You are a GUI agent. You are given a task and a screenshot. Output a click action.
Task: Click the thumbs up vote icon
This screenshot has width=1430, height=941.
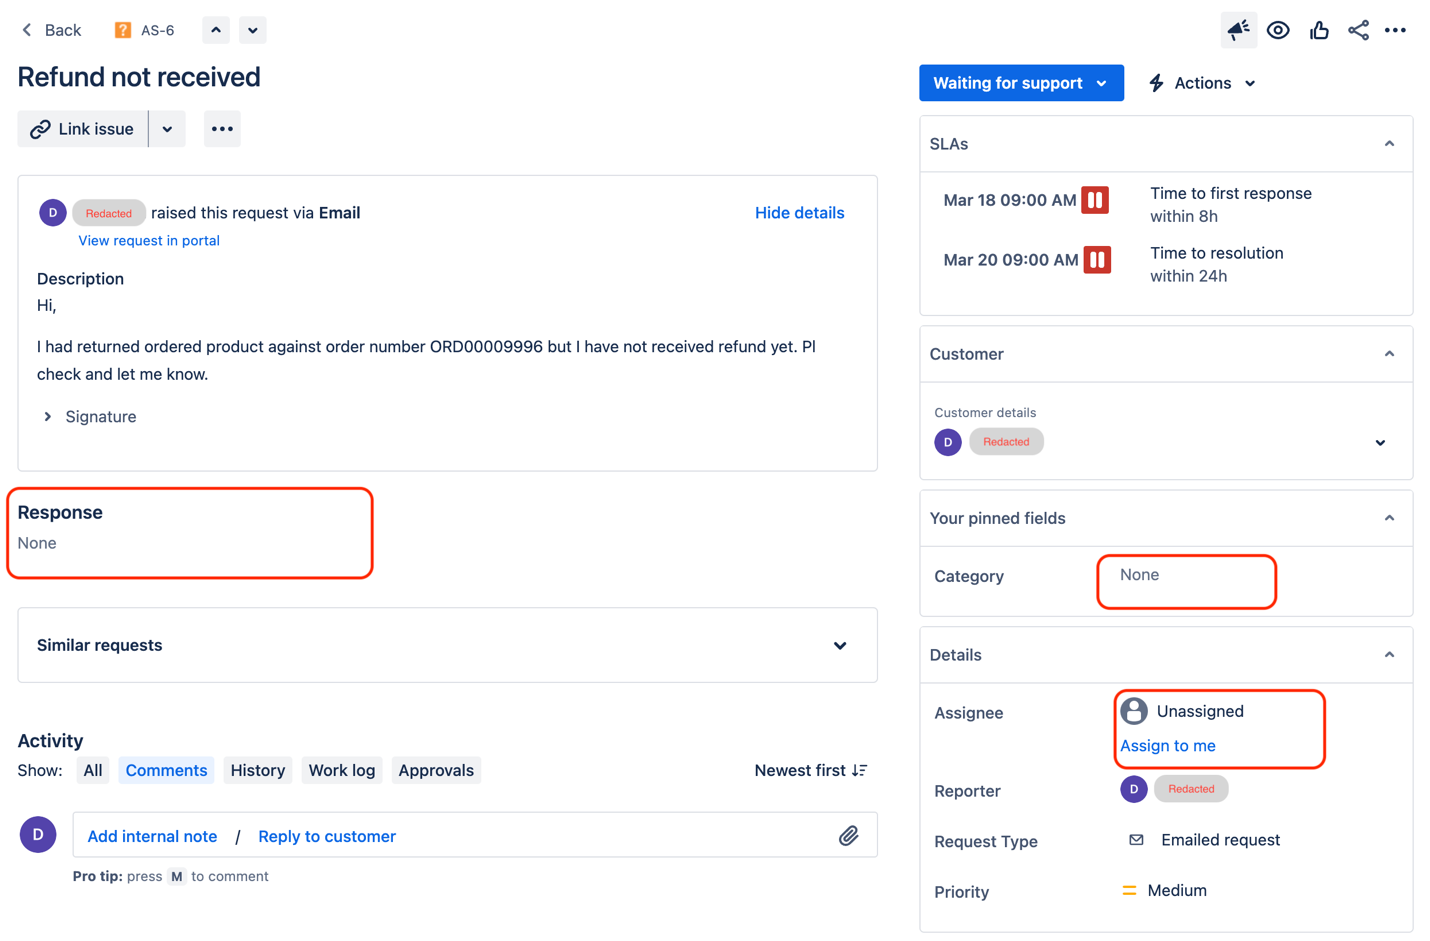1319,30
